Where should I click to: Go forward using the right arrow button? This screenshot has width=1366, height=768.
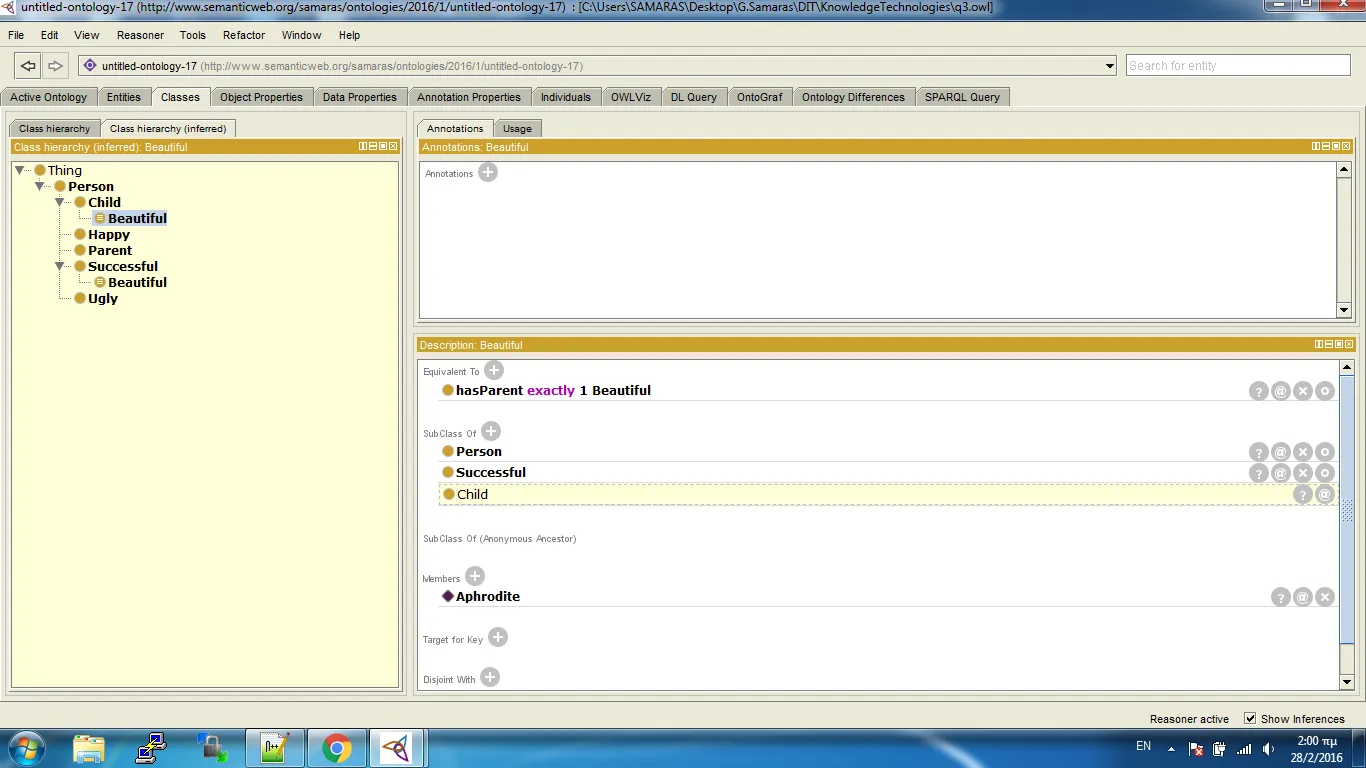coord(55,66)
